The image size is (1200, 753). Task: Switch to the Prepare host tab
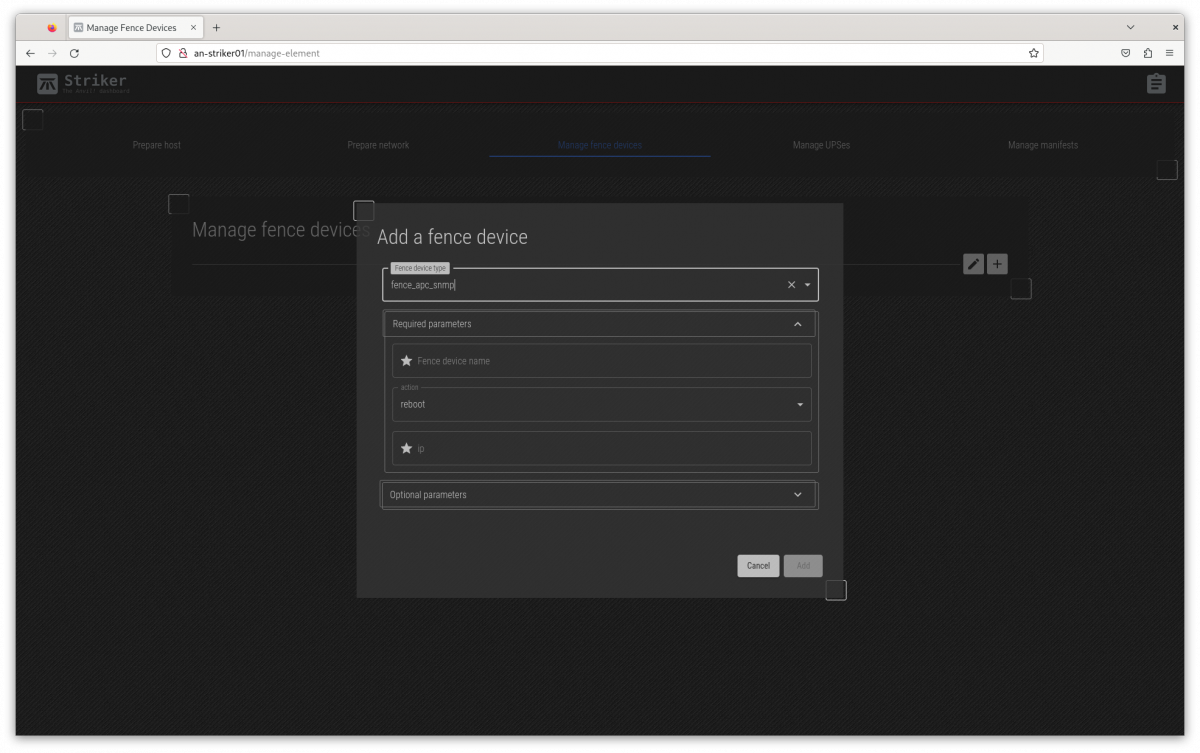157,145
